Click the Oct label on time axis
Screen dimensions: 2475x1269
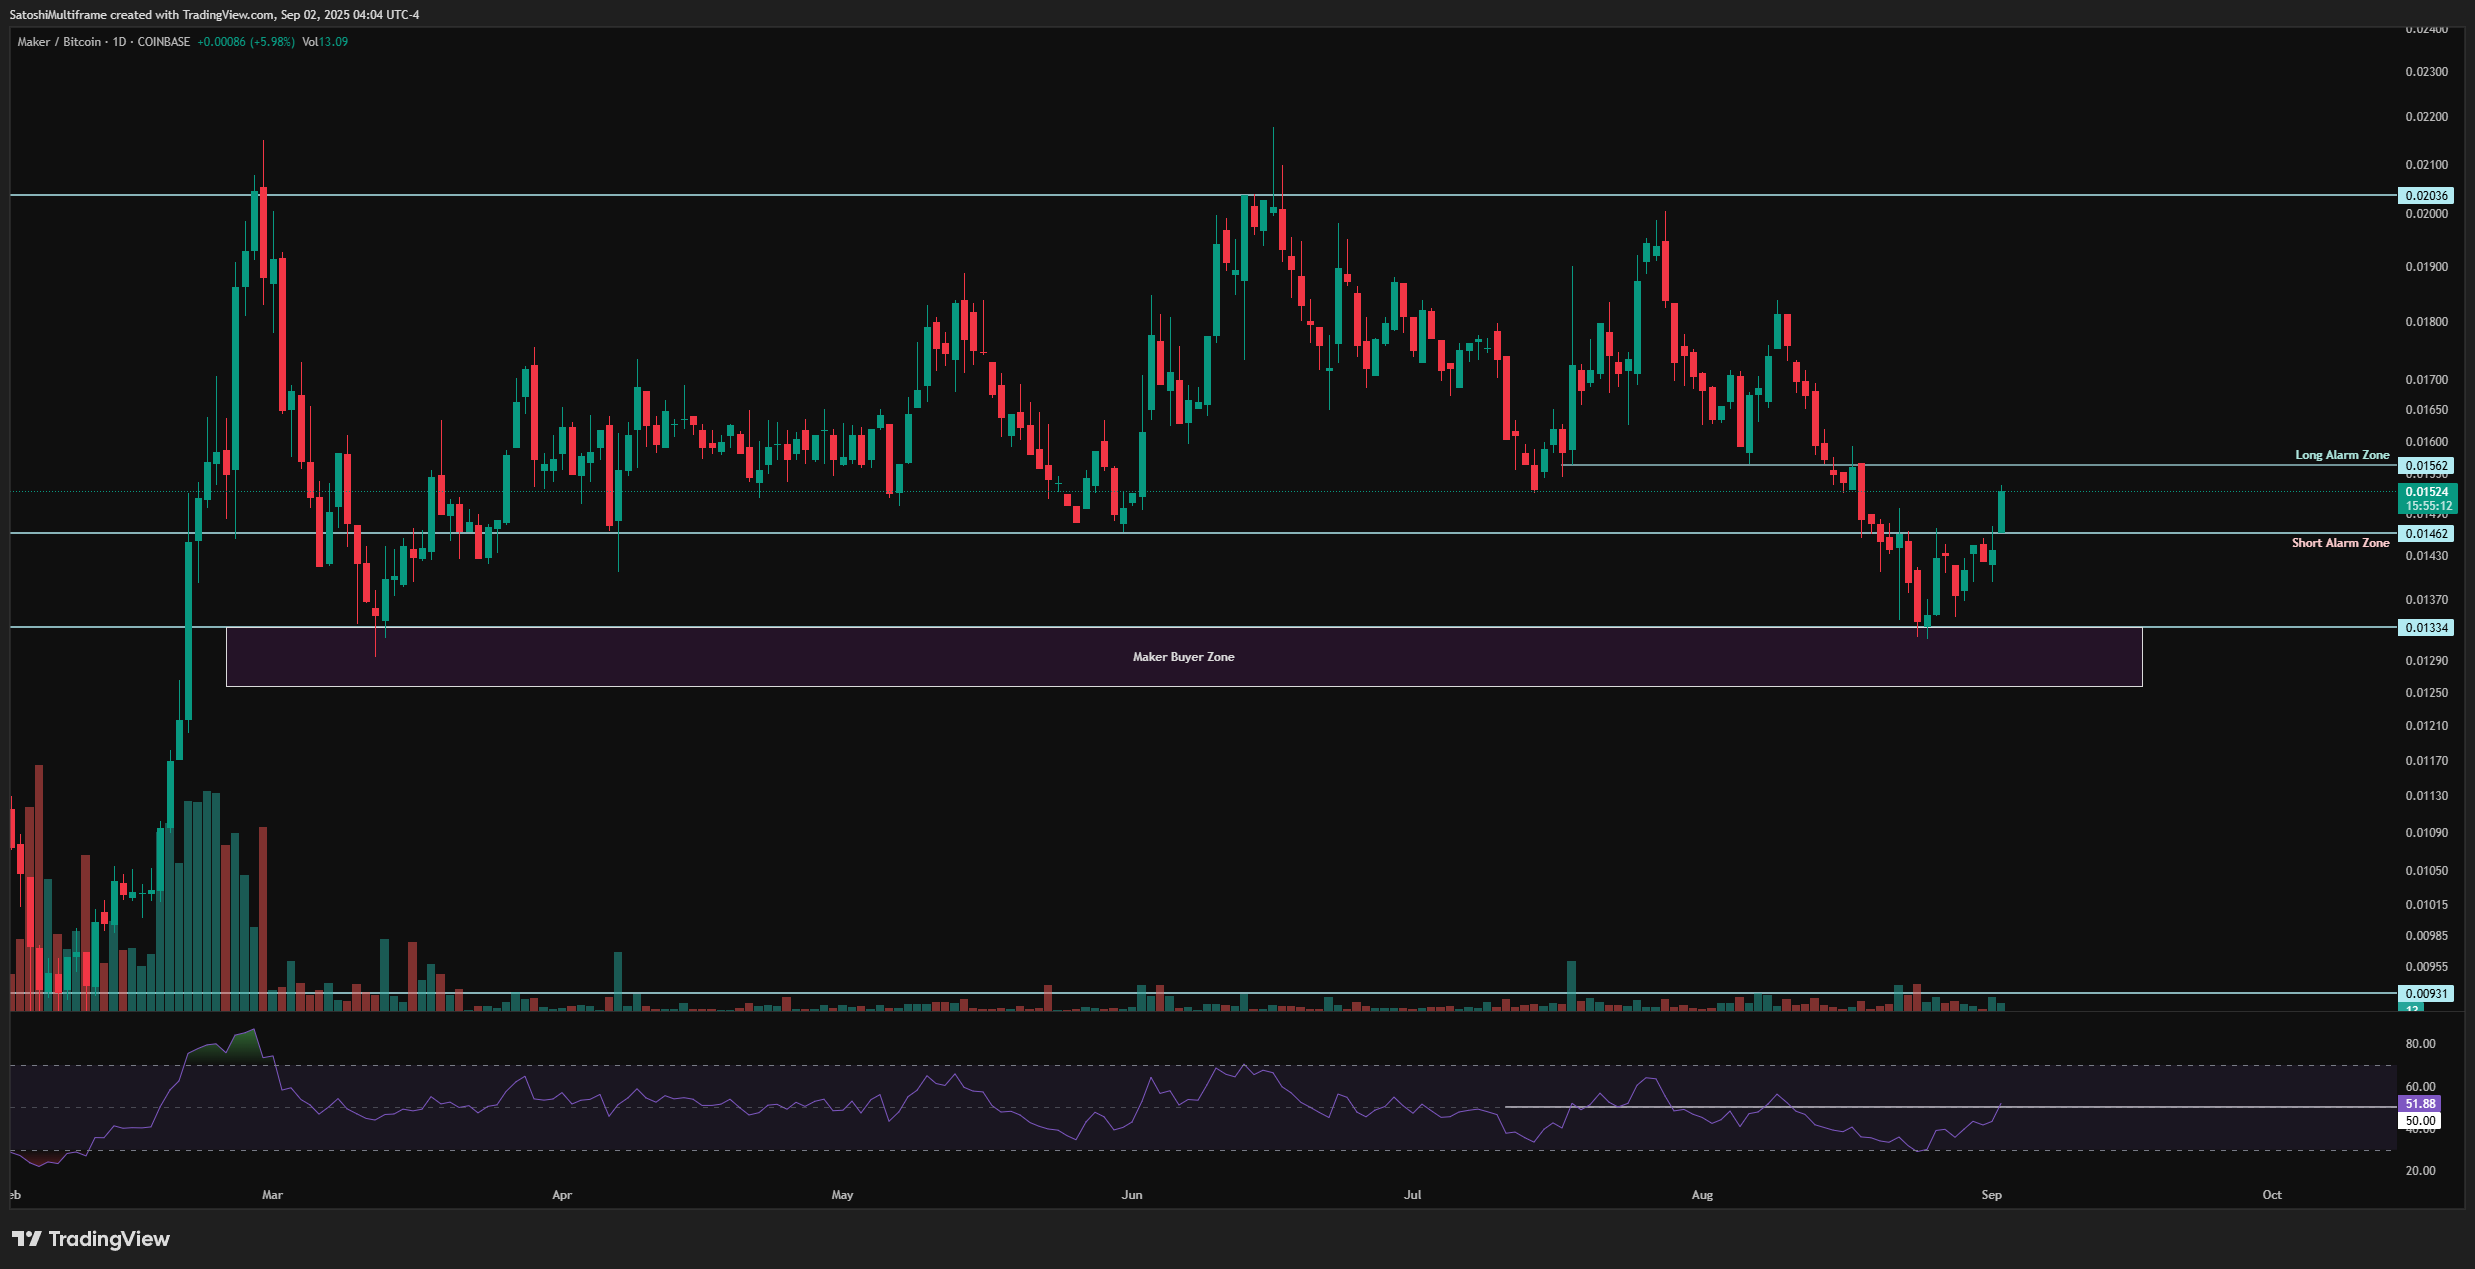click(x=2272, y=1195)
